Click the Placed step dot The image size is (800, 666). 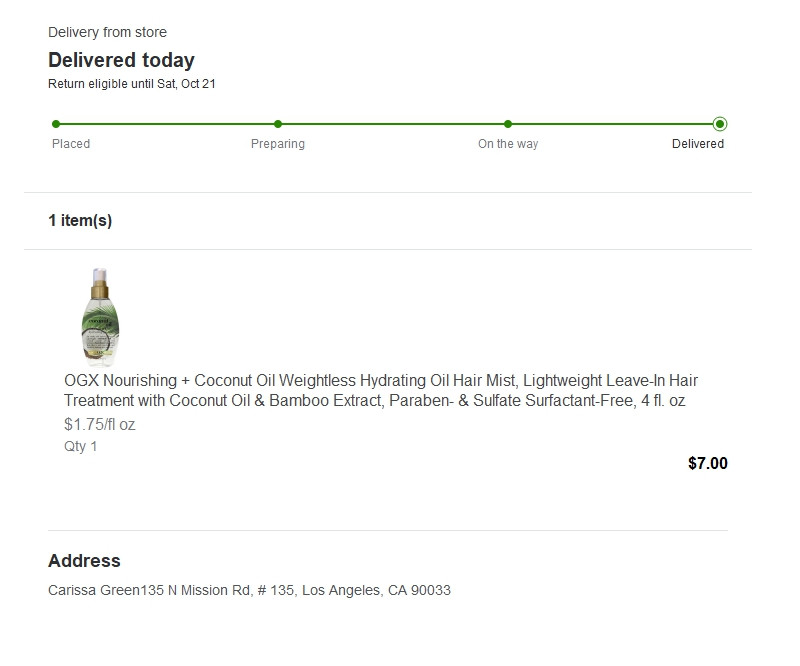pyautogui.click(x=56, y=124)
